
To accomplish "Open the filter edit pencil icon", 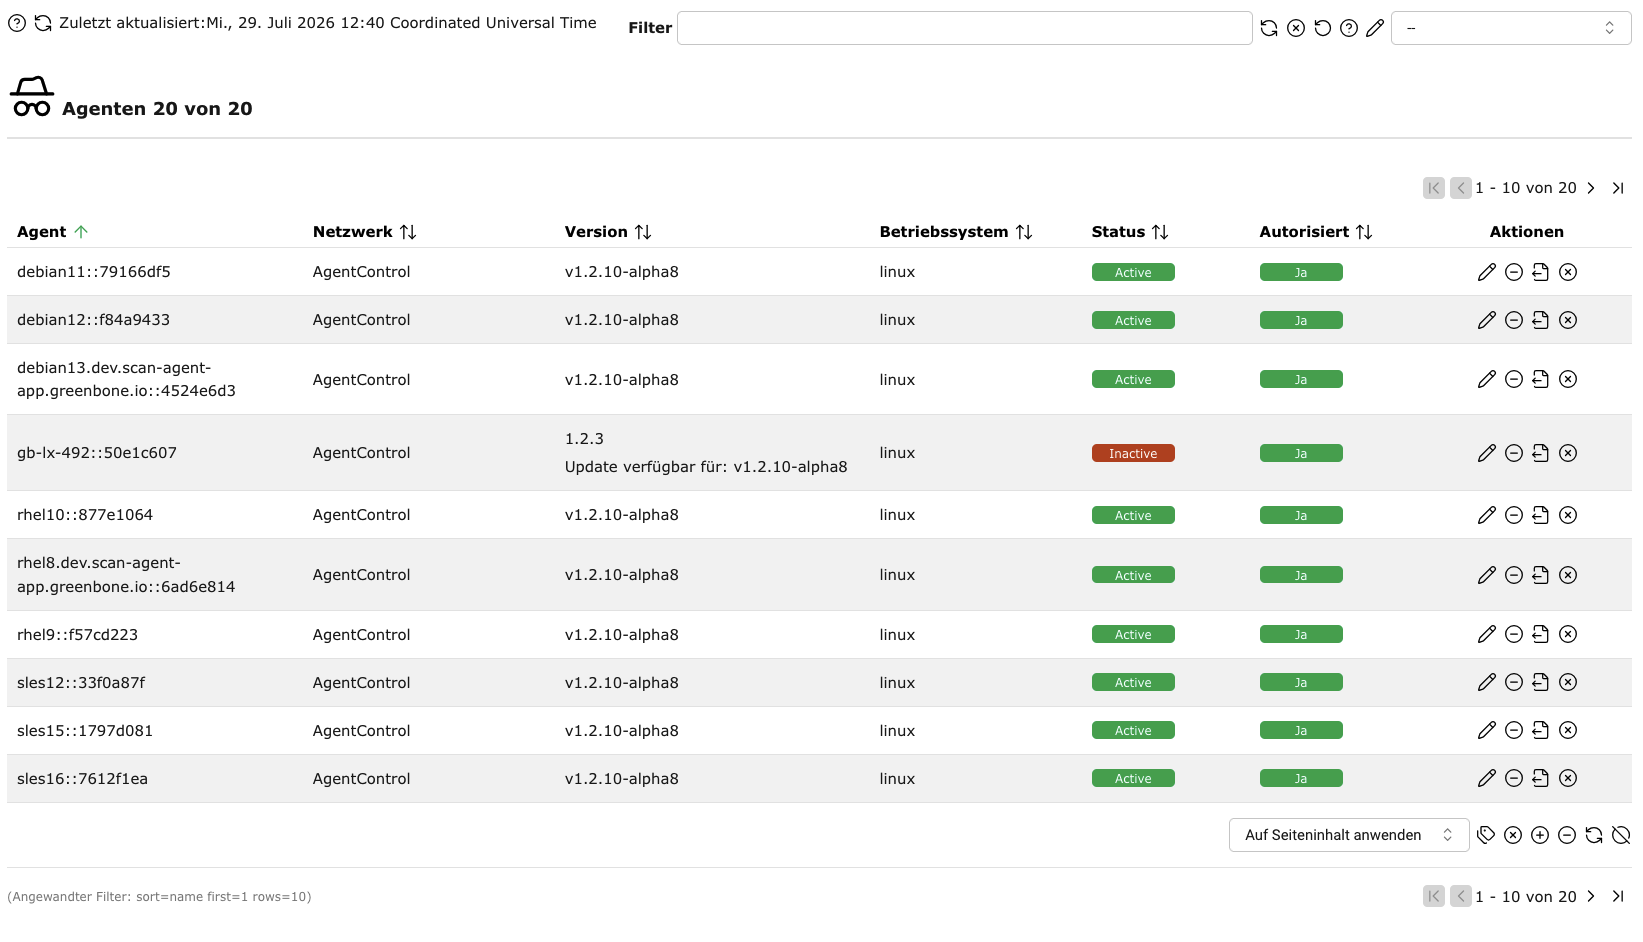I will pyautogui.click(x=1376, y=28).
